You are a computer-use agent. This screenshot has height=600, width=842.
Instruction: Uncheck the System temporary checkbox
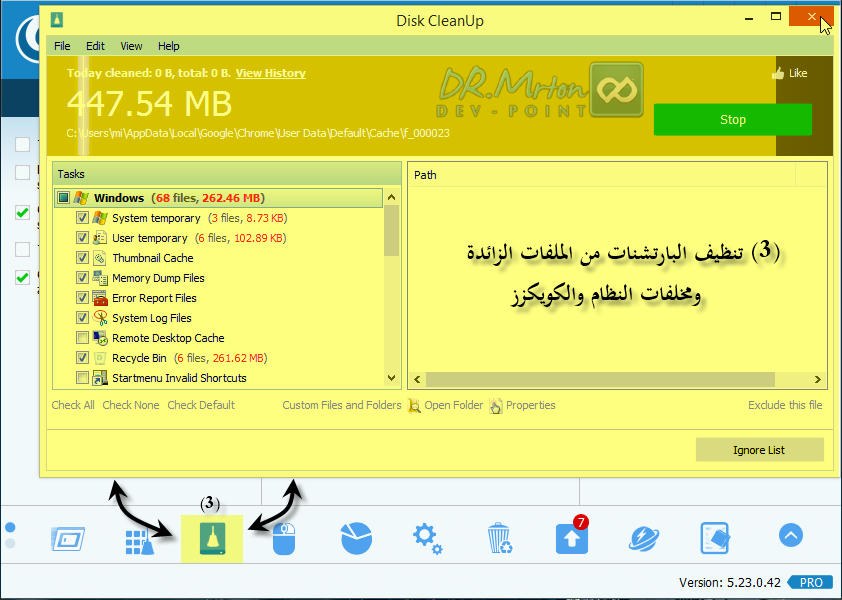coord(82,218)
